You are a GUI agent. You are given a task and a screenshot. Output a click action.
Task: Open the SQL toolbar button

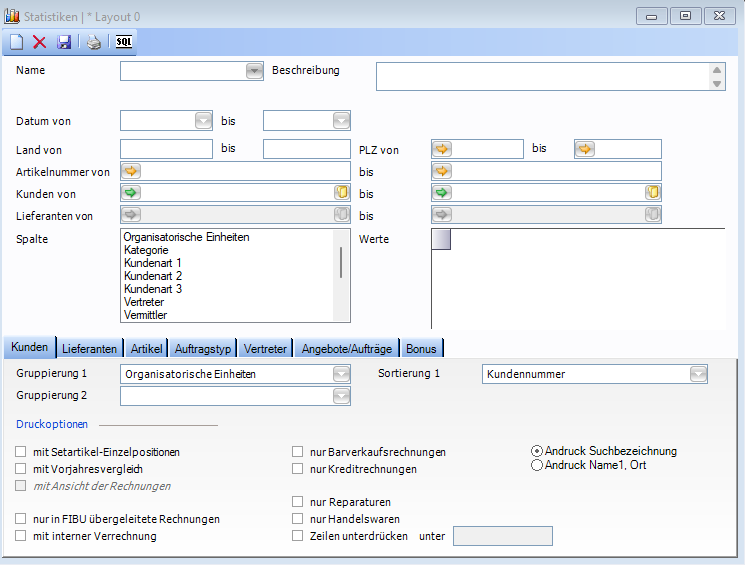tap(123, 42)
